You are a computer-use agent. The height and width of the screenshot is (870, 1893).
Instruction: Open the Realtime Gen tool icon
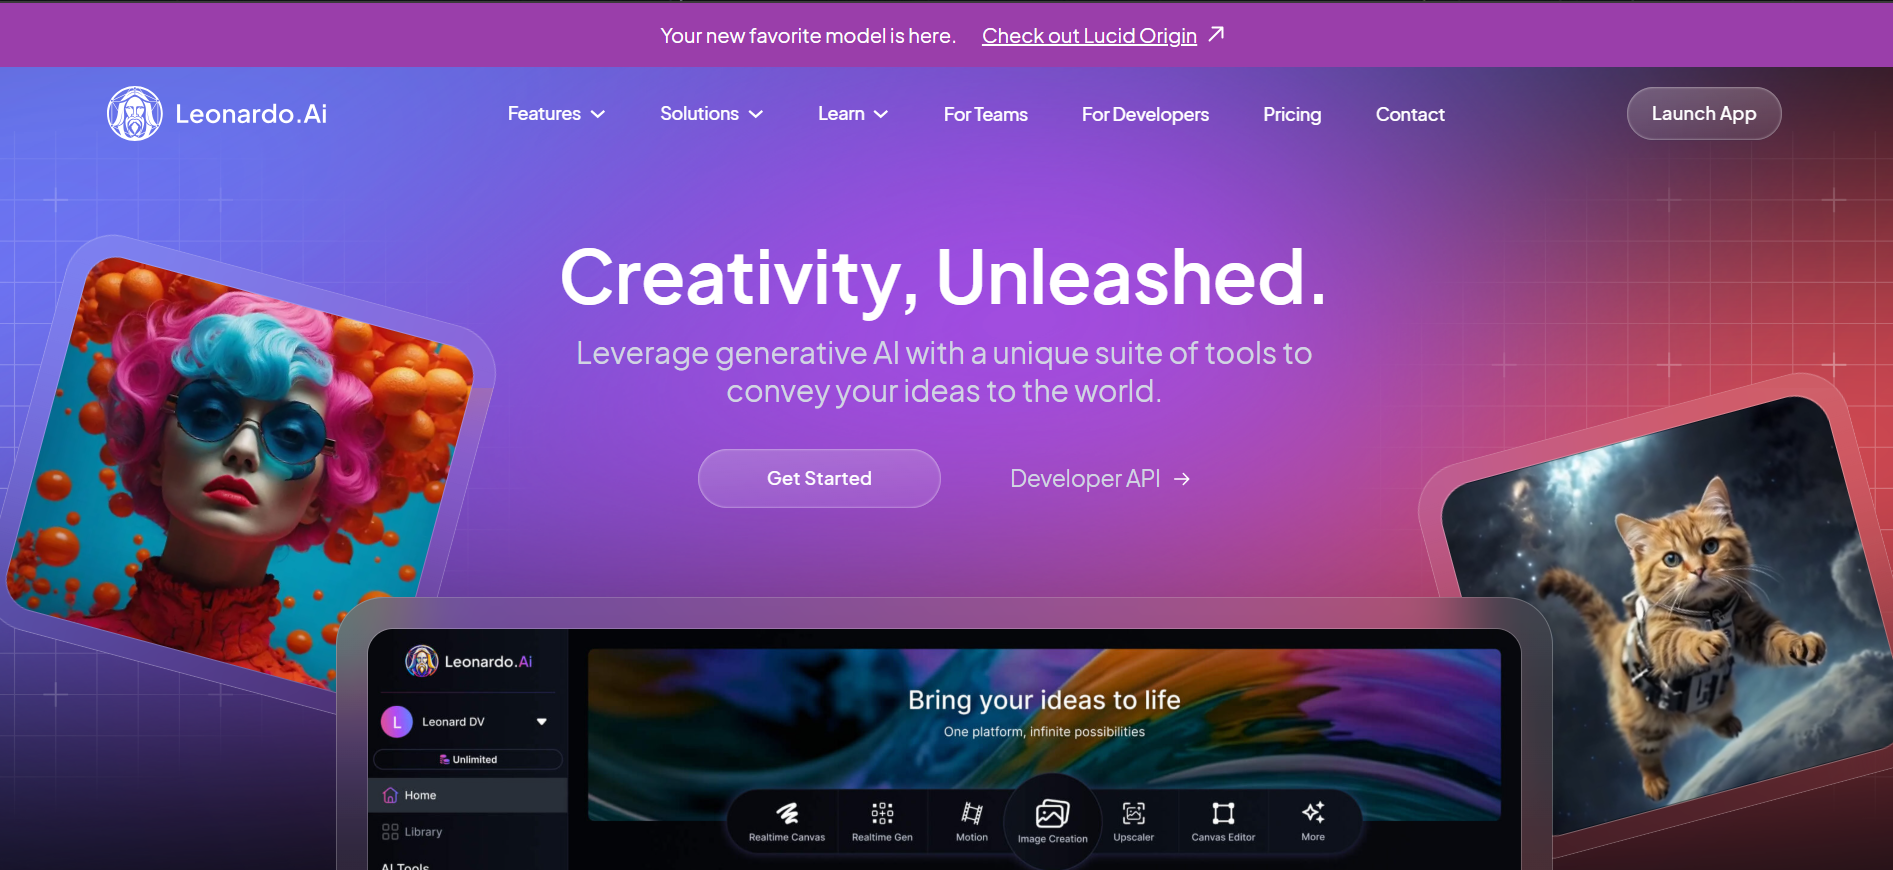882,813
